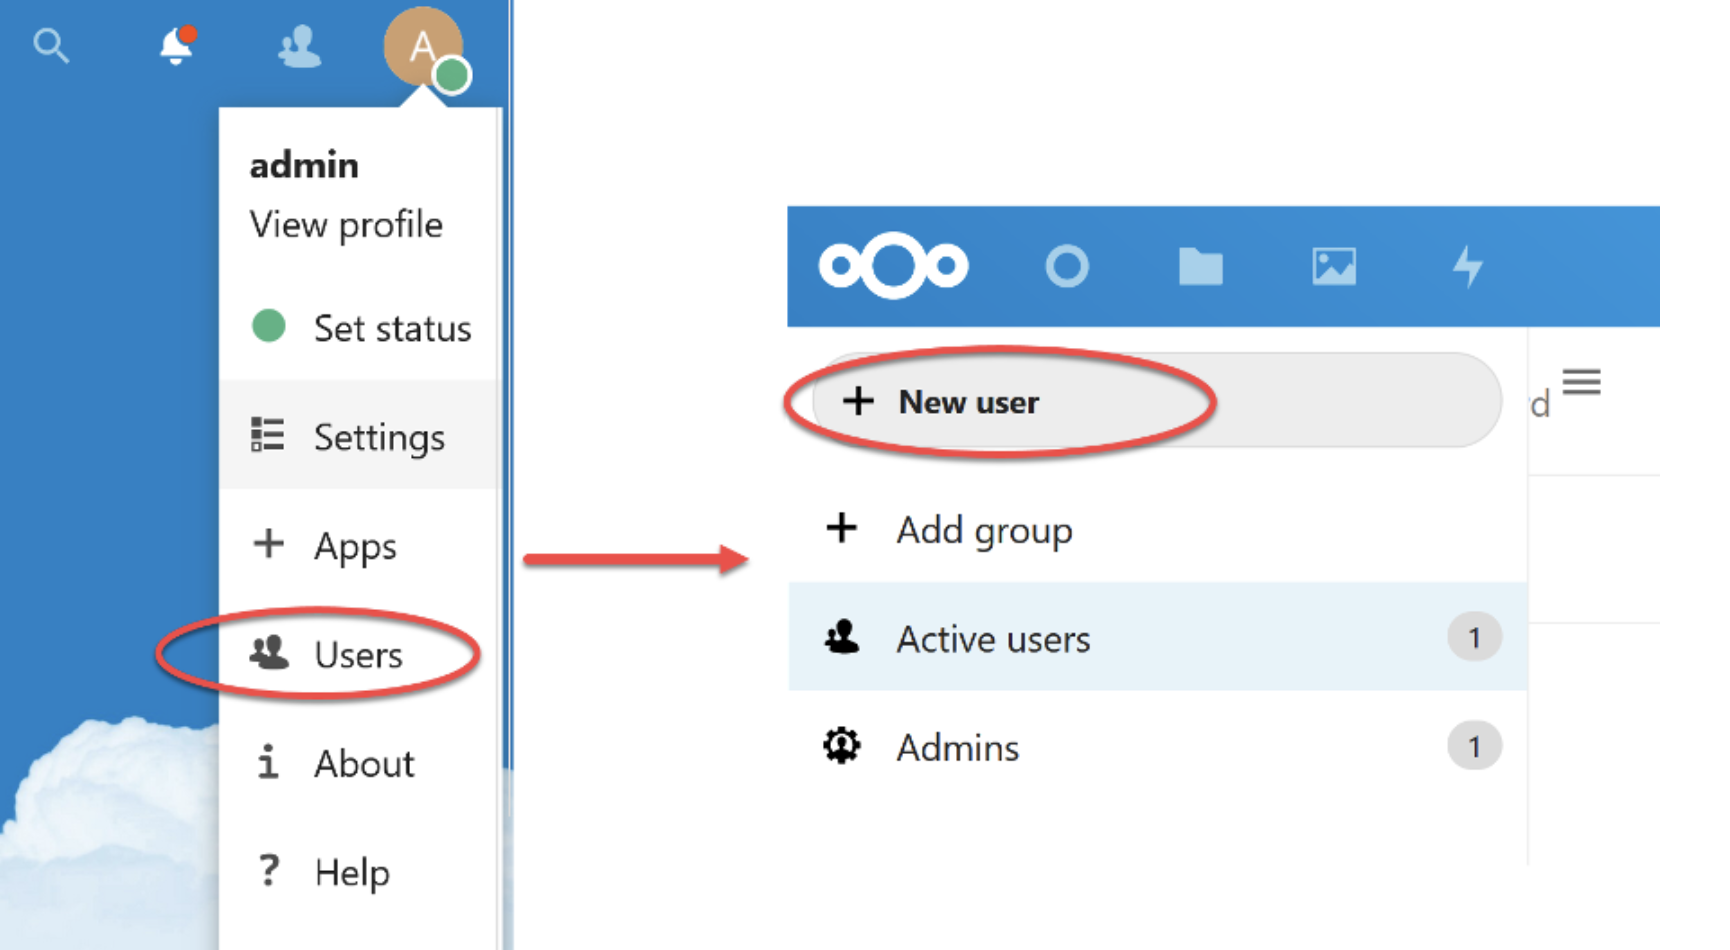Click the search magnifier icon

pyautogui.click(x=51, y=46)
